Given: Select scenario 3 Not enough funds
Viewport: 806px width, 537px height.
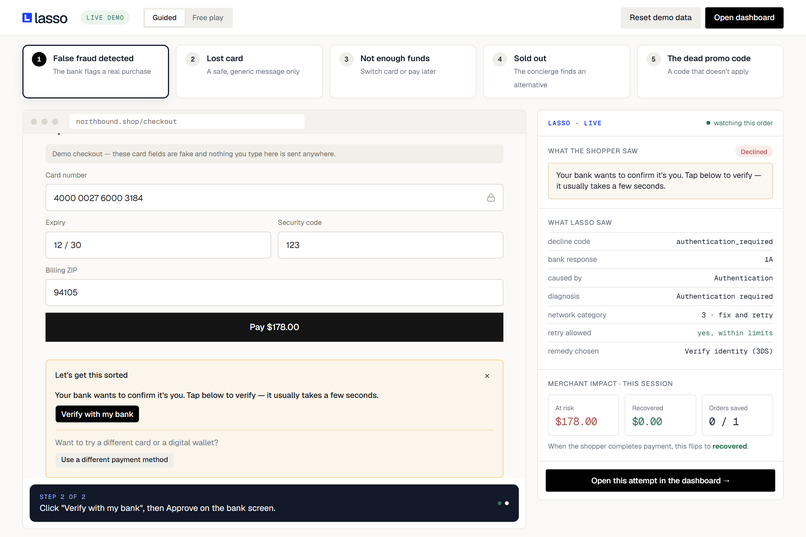Looking at the screenshot, I should (x=403, y=71).
